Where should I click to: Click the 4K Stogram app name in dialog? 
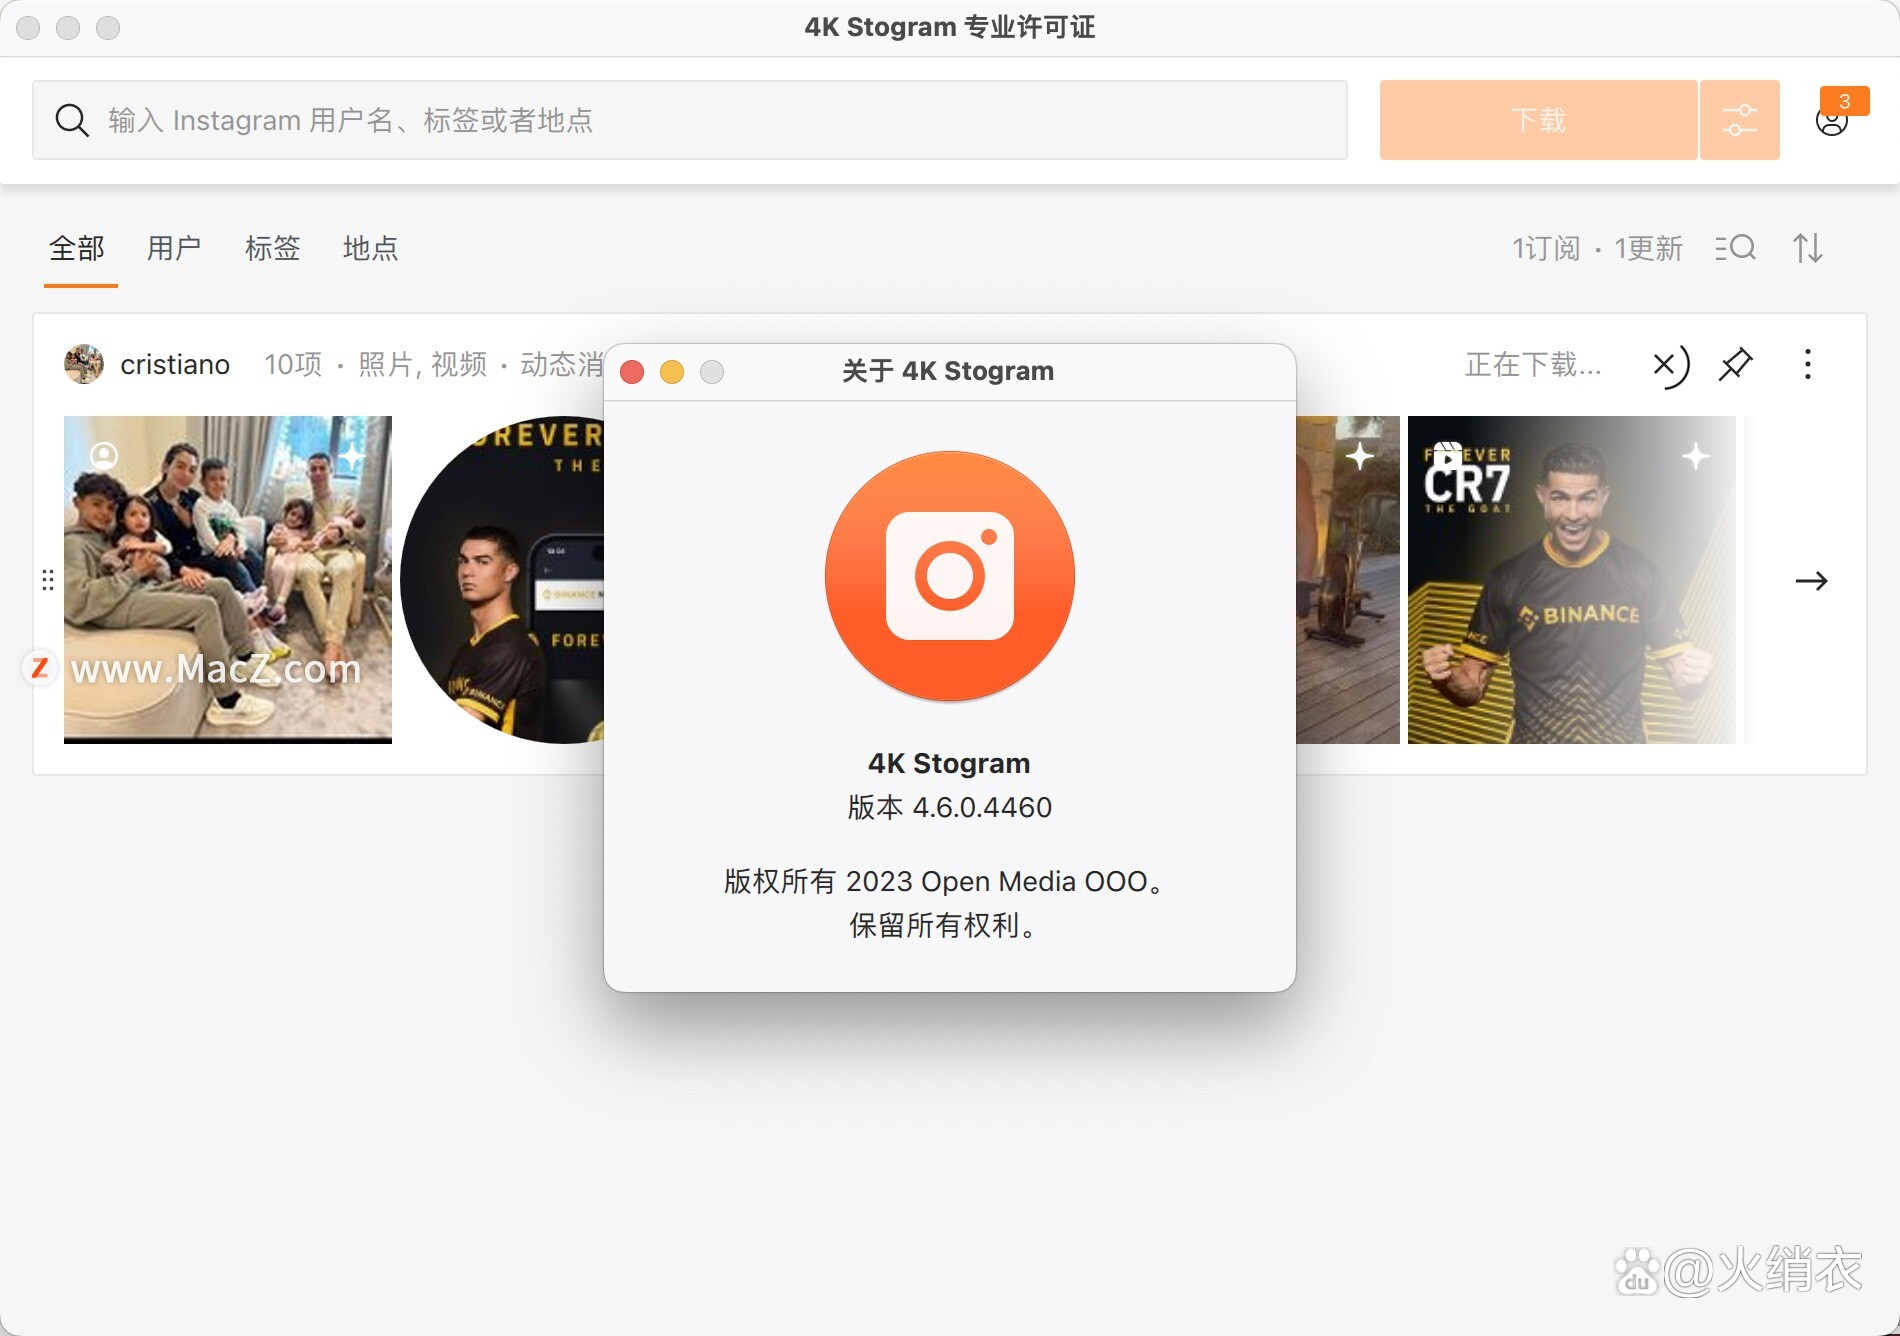(949, 763)
